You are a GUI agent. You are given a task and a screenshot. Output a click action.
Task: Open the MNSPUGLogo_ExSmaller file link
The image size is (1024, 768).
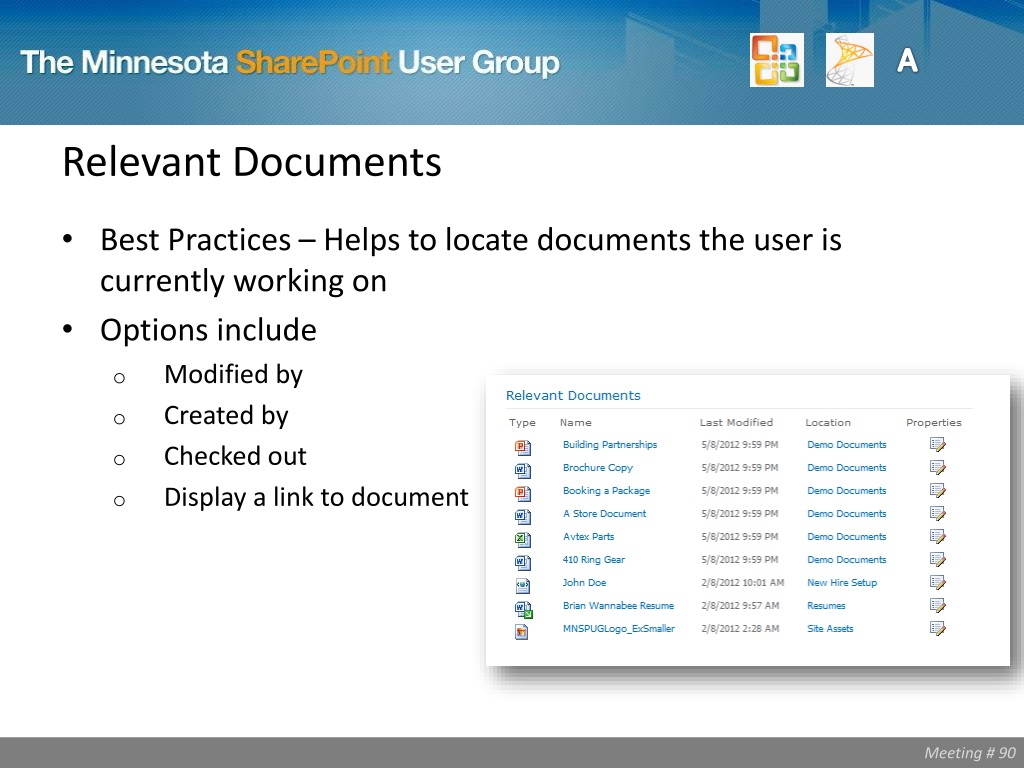click(x=618, y=629)
